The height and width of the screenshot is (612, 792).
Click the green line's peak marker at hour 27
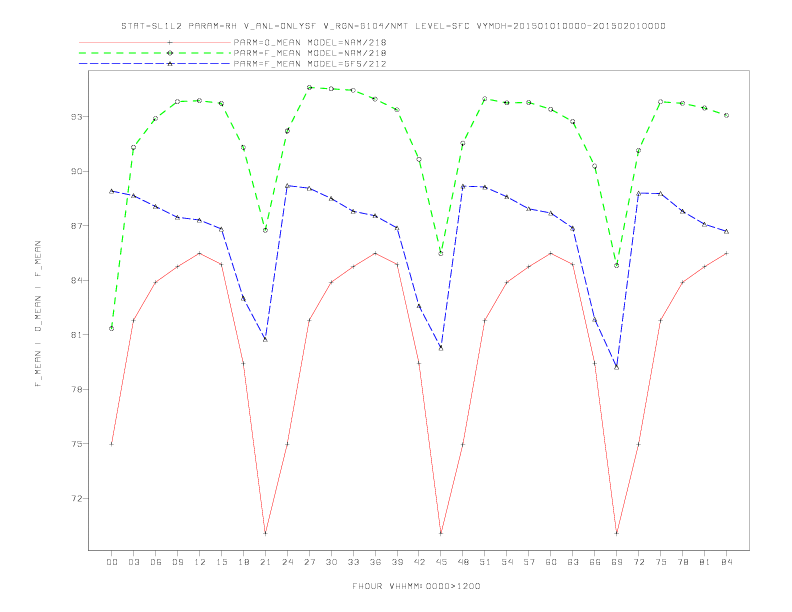coord(309,87)
